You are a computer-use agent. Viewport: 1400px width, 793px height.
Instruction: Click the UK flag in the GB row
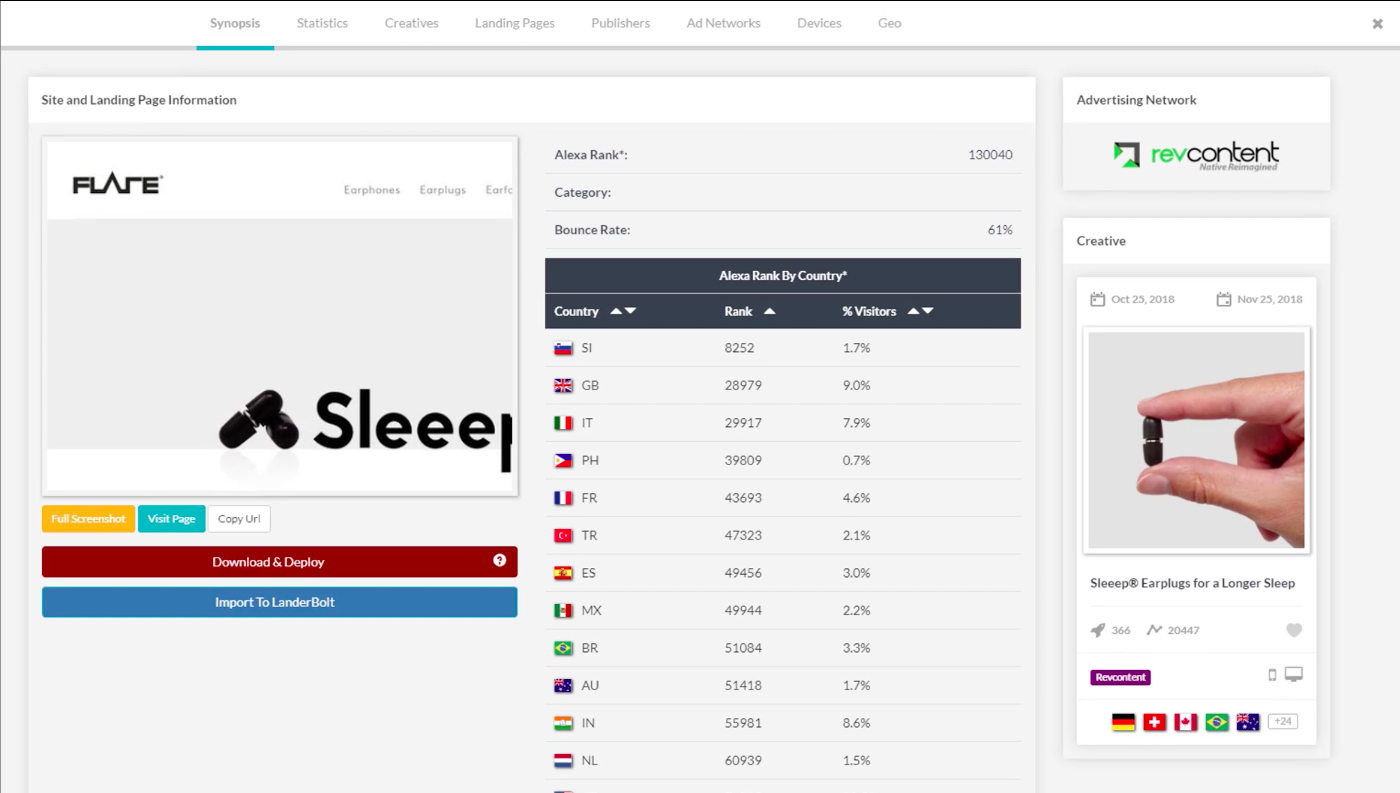pyautogui.click(x=563, y=385)
